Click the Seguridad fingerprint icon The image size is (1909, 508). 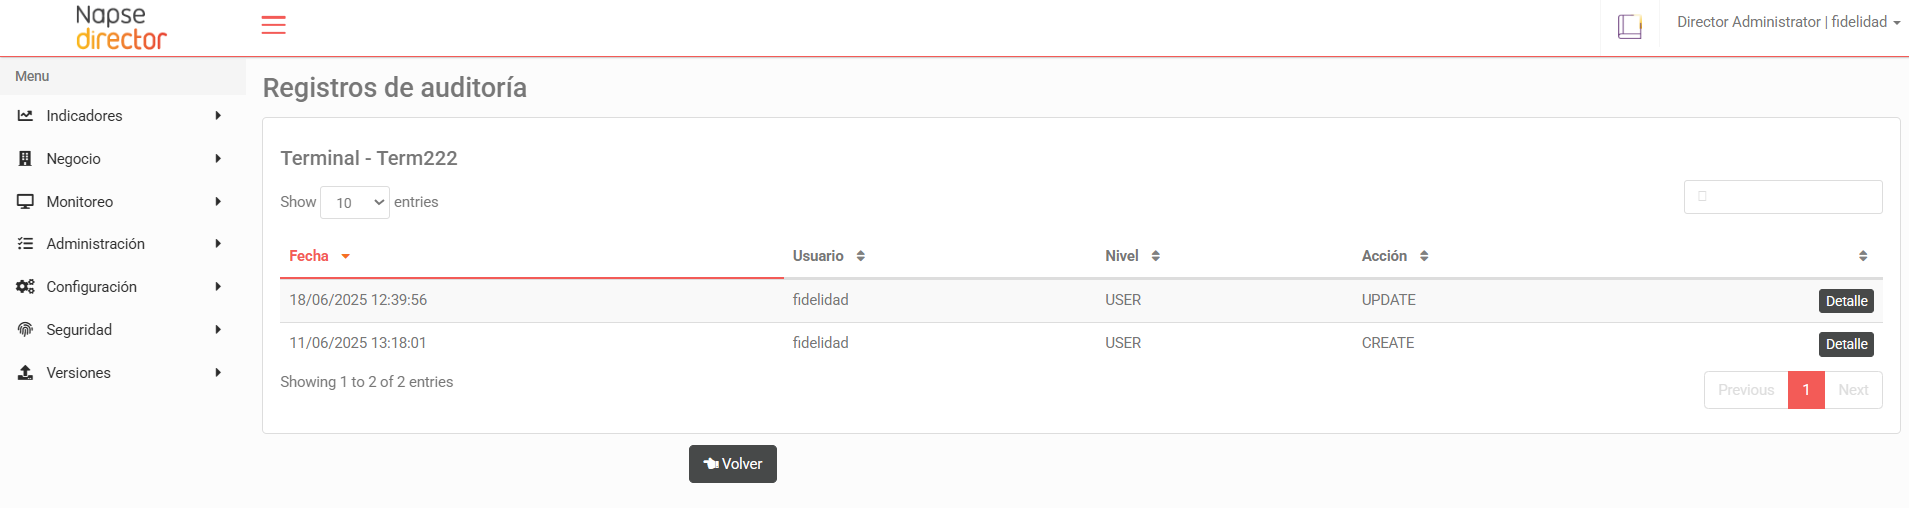[25, 330]
